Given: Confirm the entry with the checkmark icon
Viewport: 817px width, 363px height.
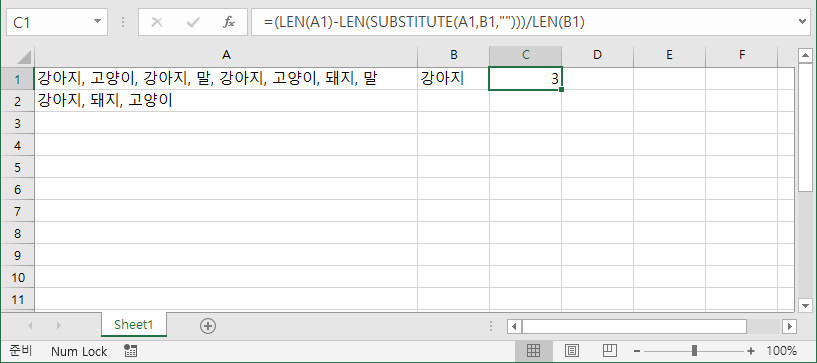Looking at the screenshot, I should point(193,22).
